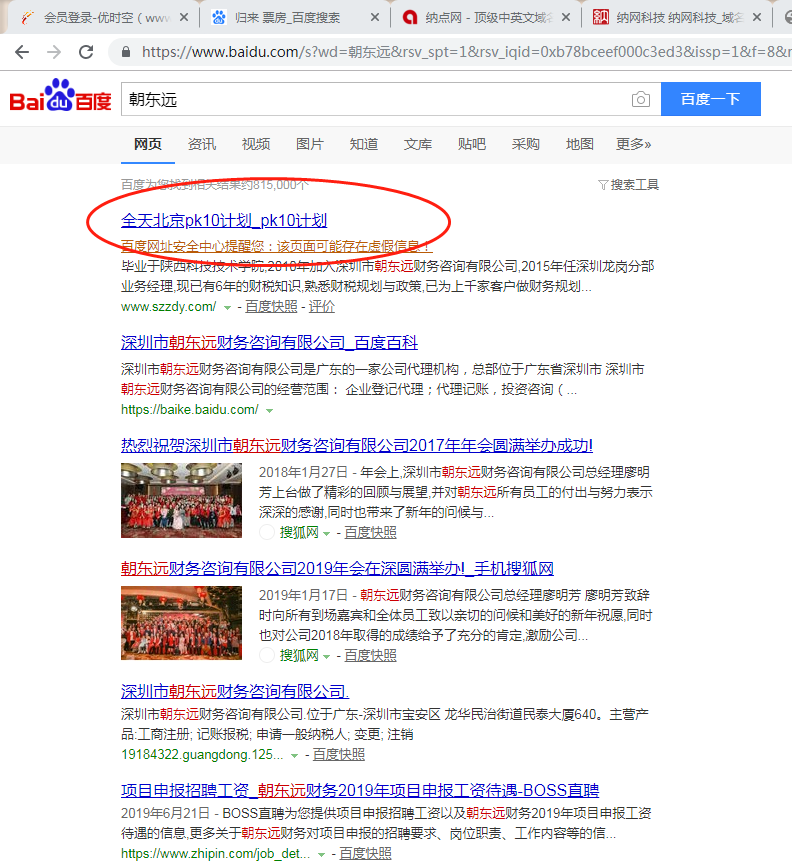The height and width of the screenshot is (867, 792).
Task: Open the 全天北京pk10计划 result link
Action: 224,220
